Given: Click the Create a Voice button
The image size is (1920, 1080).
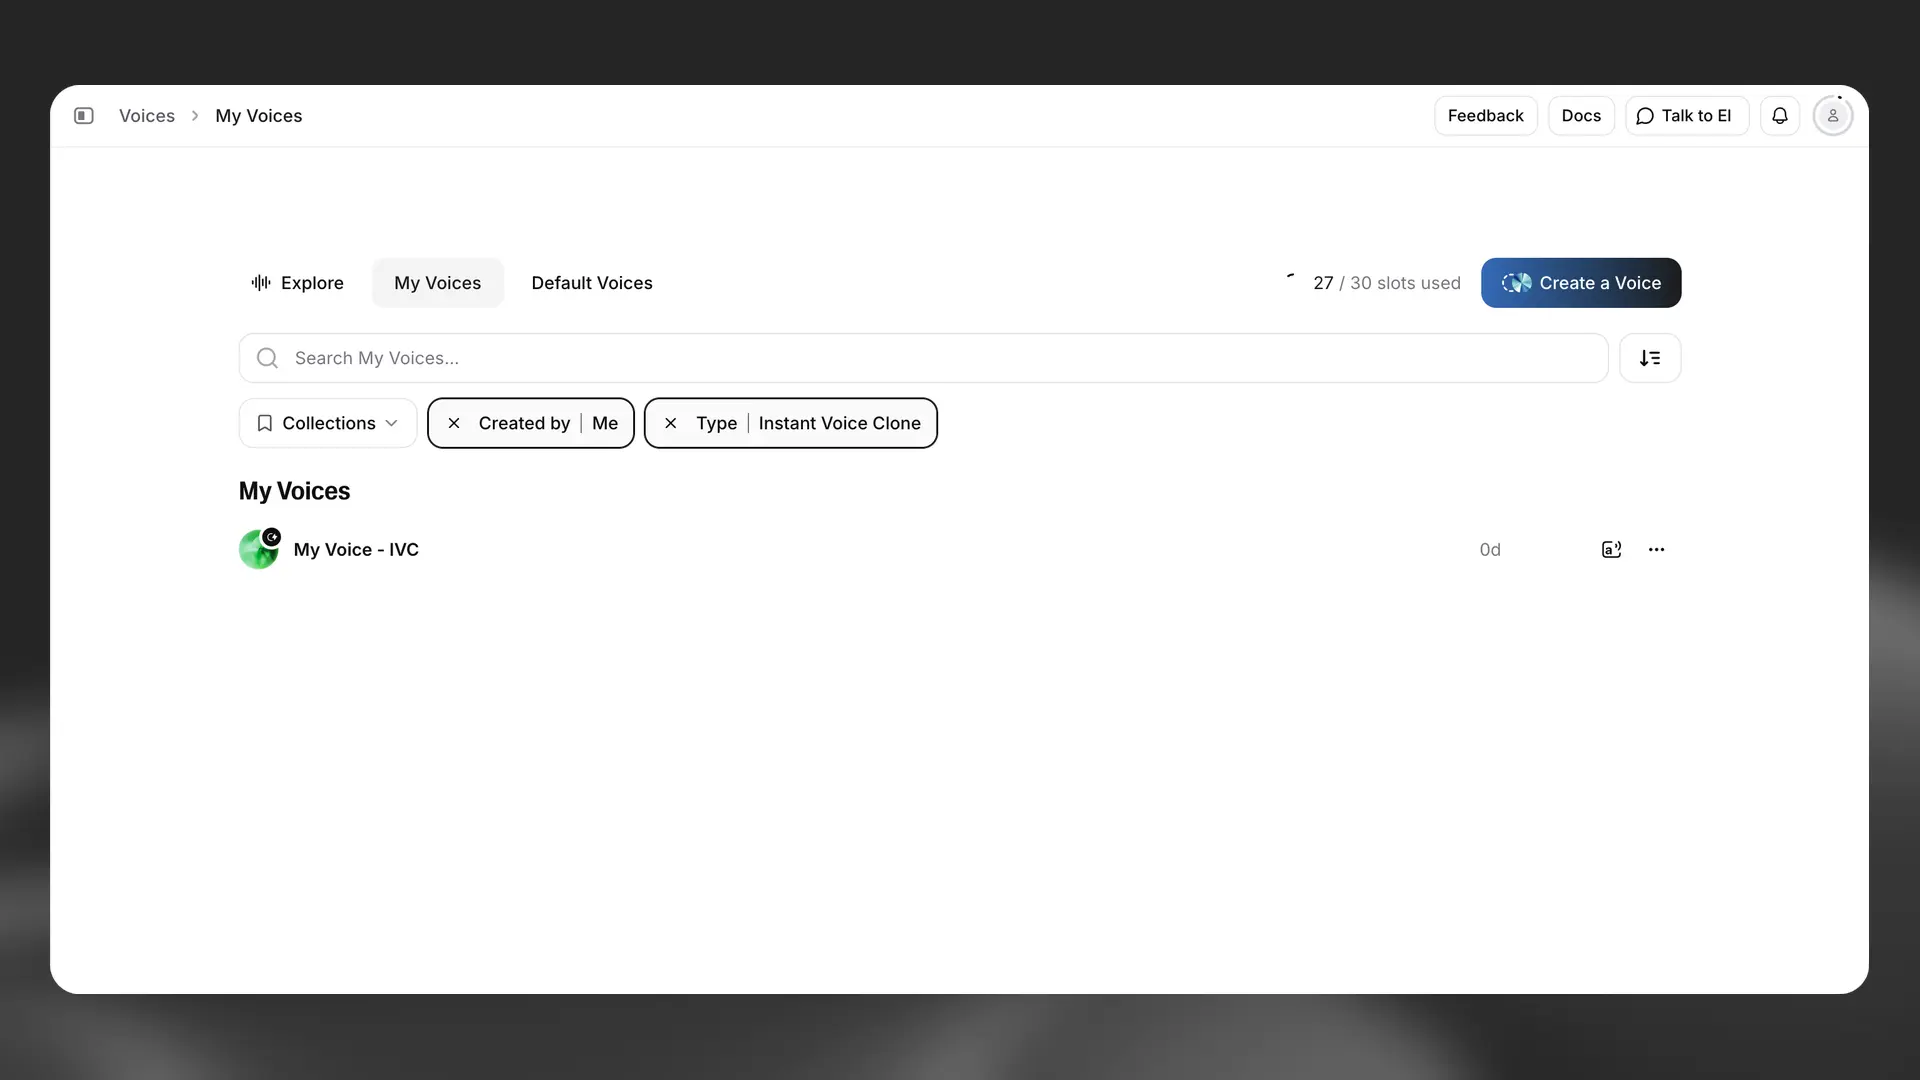Looking at the screenshot, I should point(1580,283).
